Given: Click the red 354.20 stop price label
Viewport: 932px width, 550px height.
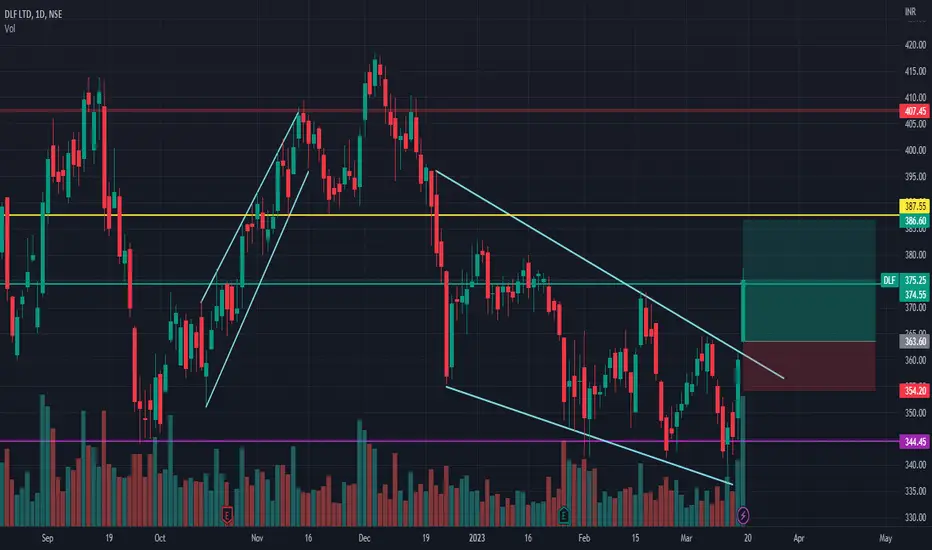Looking at the screenshot, I should coord(915,391).
